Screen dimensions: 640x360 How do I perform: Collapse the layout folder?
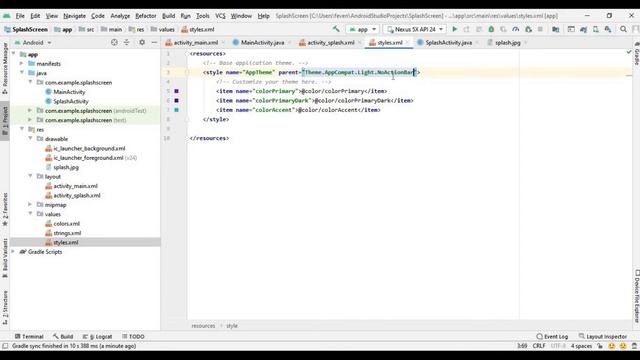pyautogui.click(x=30, y=176)
